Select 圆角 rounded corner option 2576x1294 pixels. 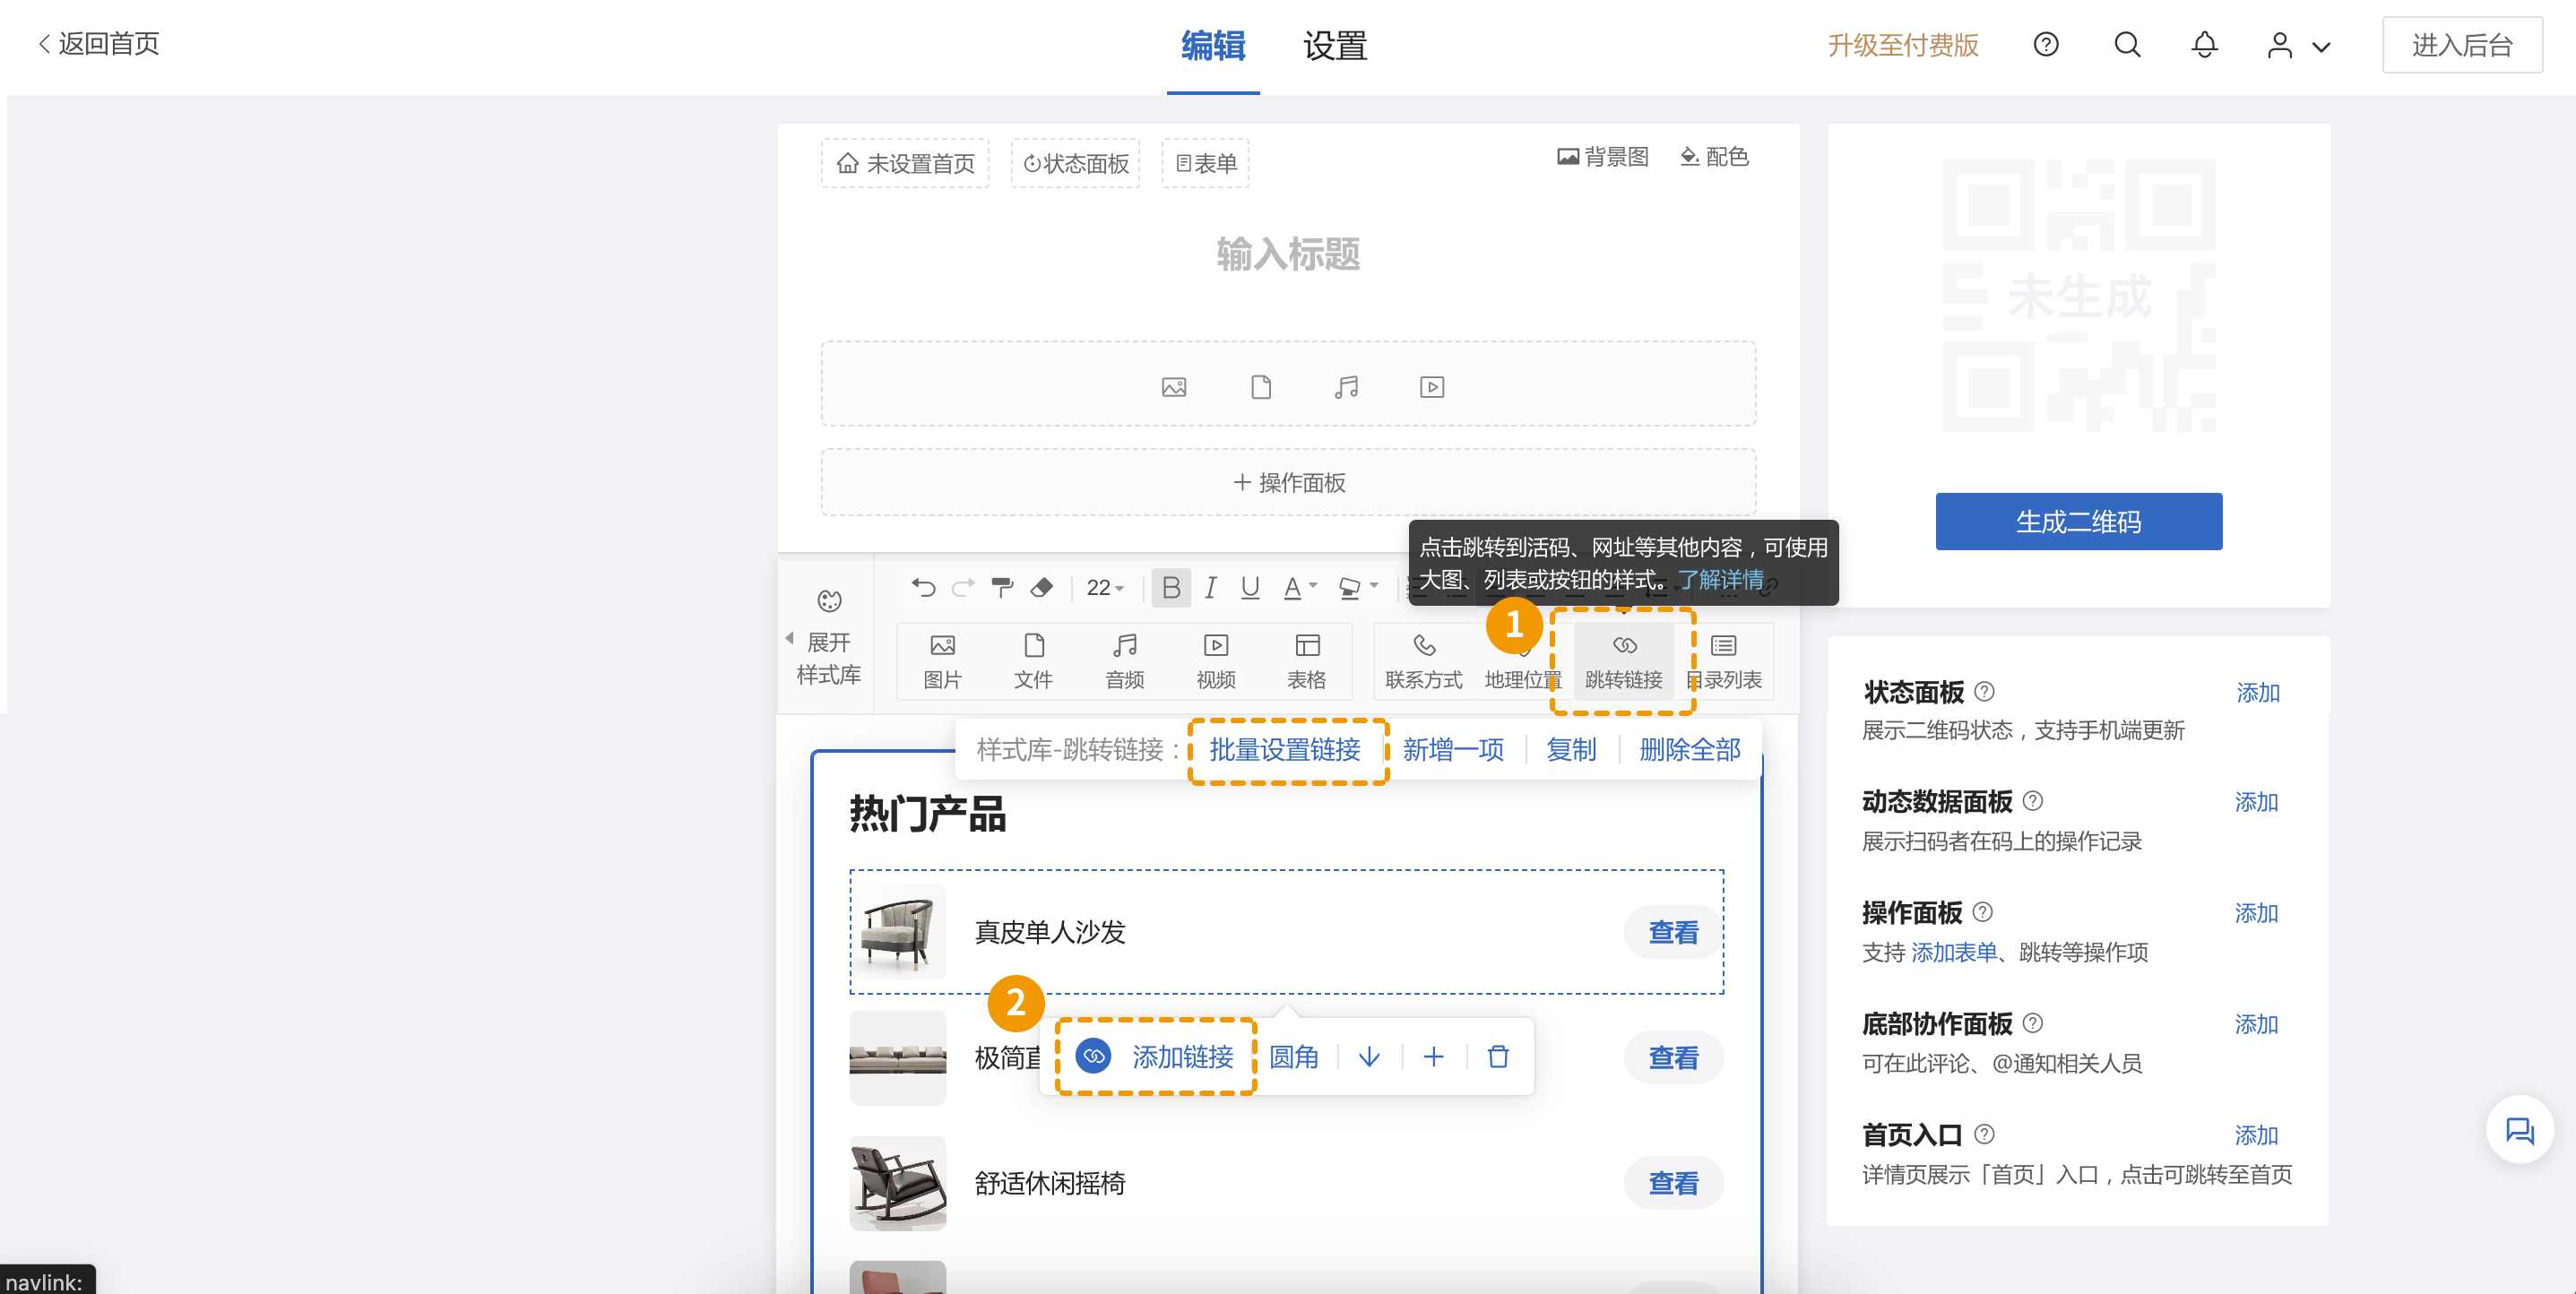(1293, 1056)
